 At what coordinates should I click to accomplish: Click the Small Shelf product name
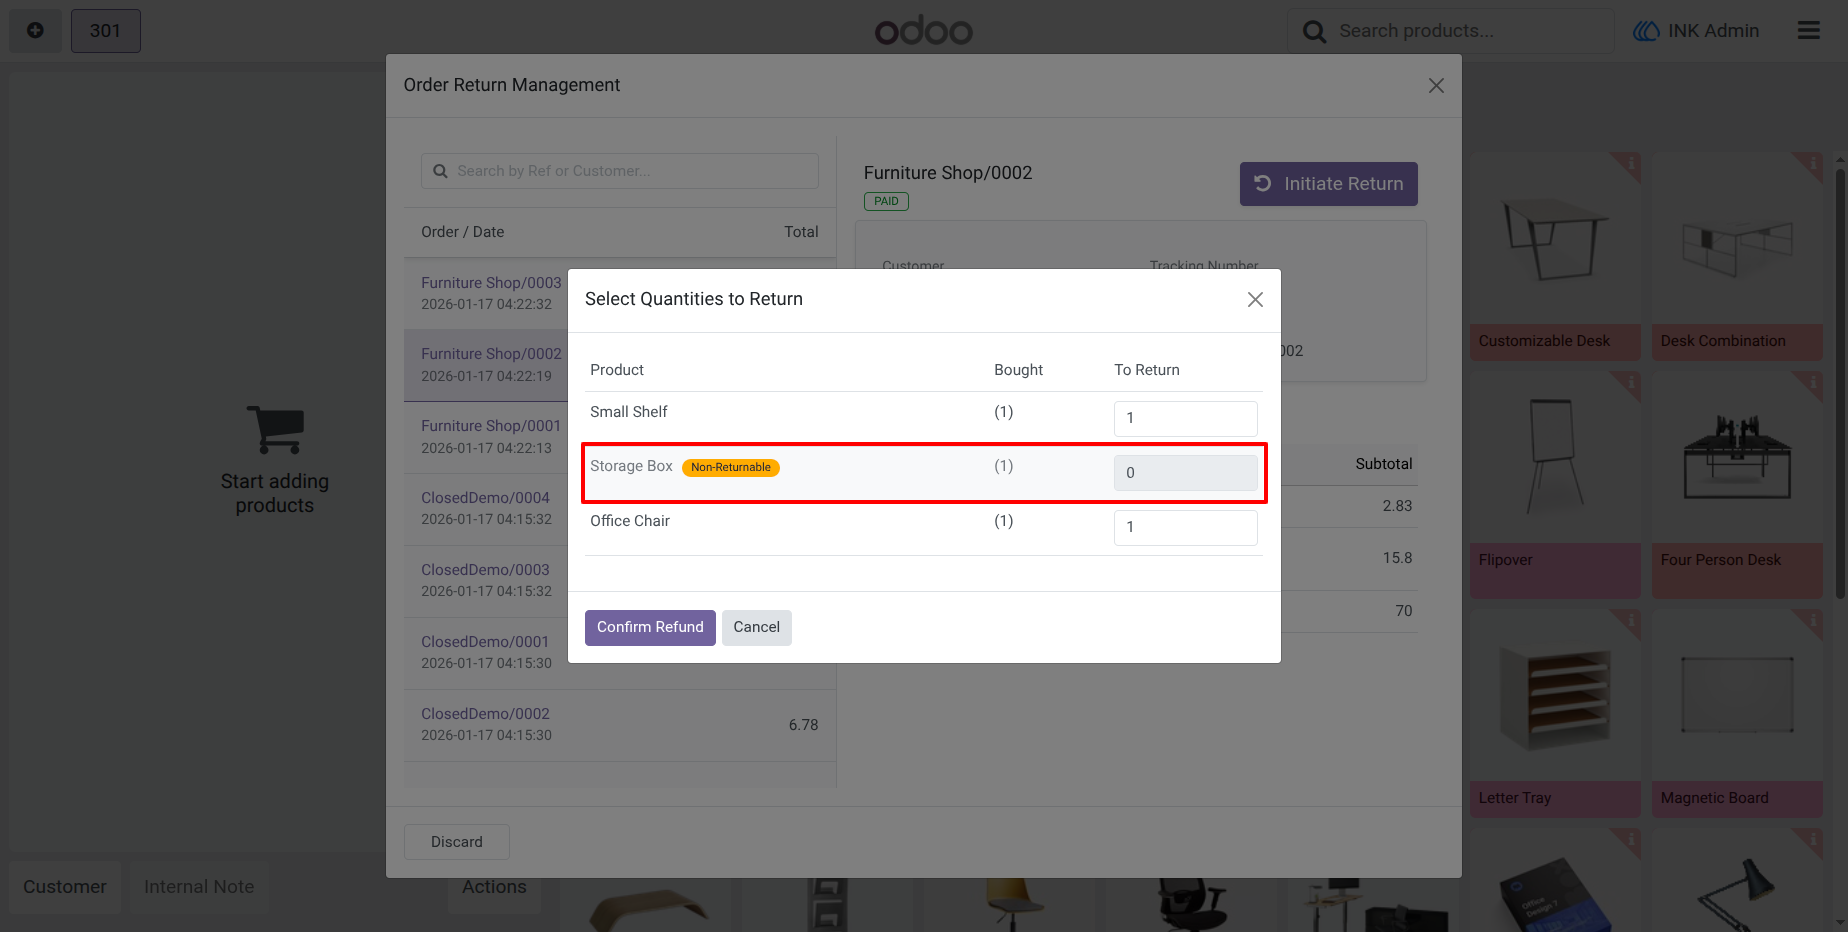pos(628,412)
